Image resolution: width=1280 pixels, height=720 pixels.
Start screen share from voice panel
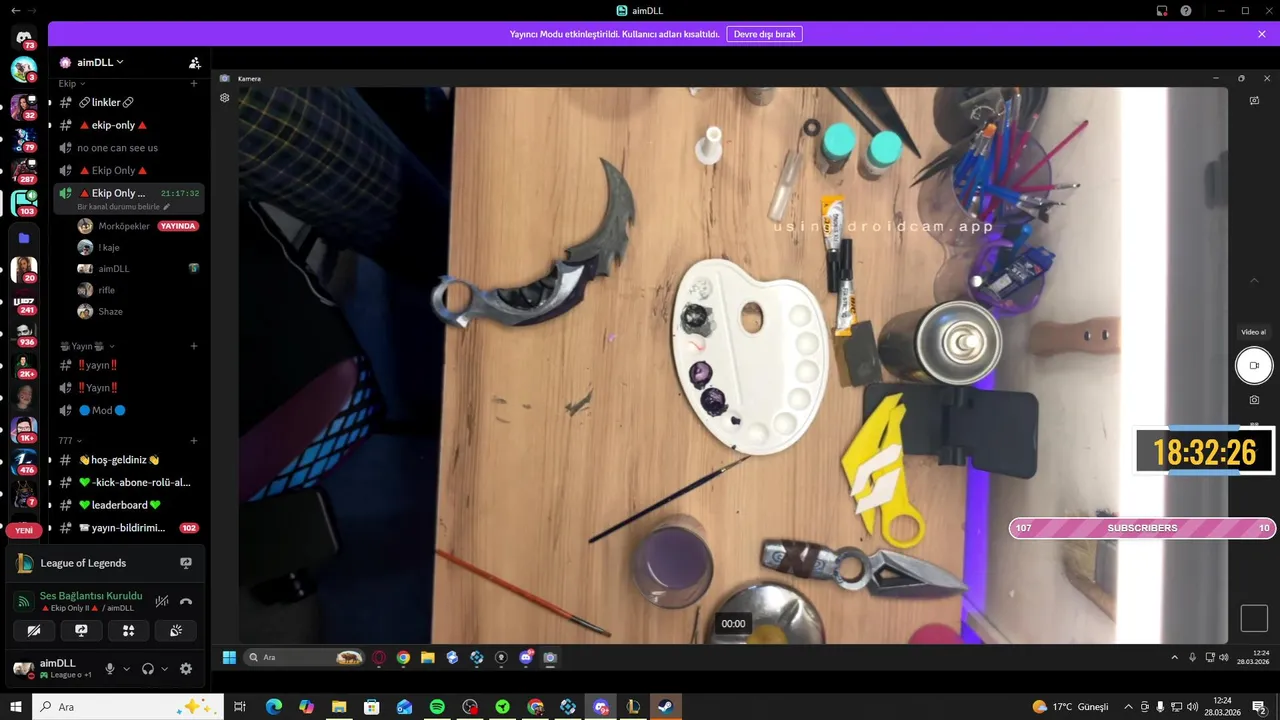coord(81,631)
